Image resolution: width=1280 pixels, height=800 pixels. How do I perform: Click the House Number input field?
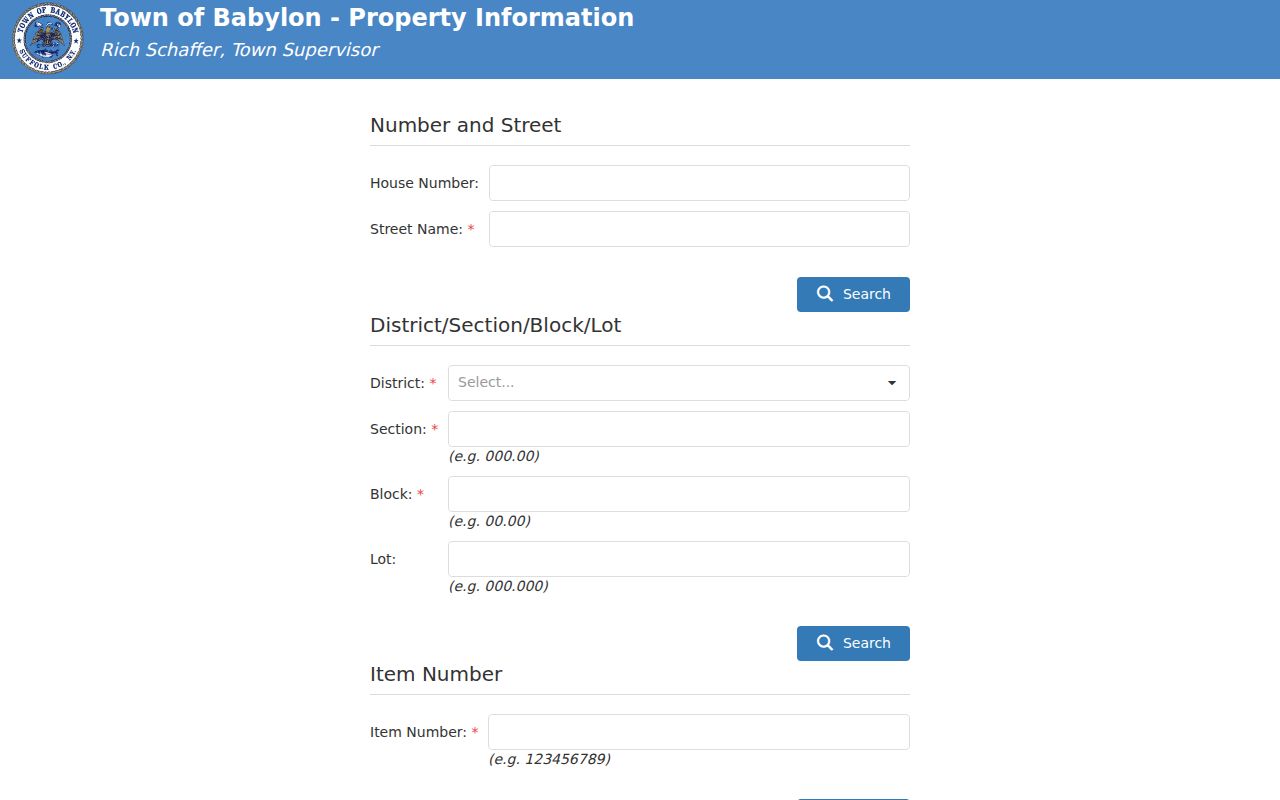[699, 183]
